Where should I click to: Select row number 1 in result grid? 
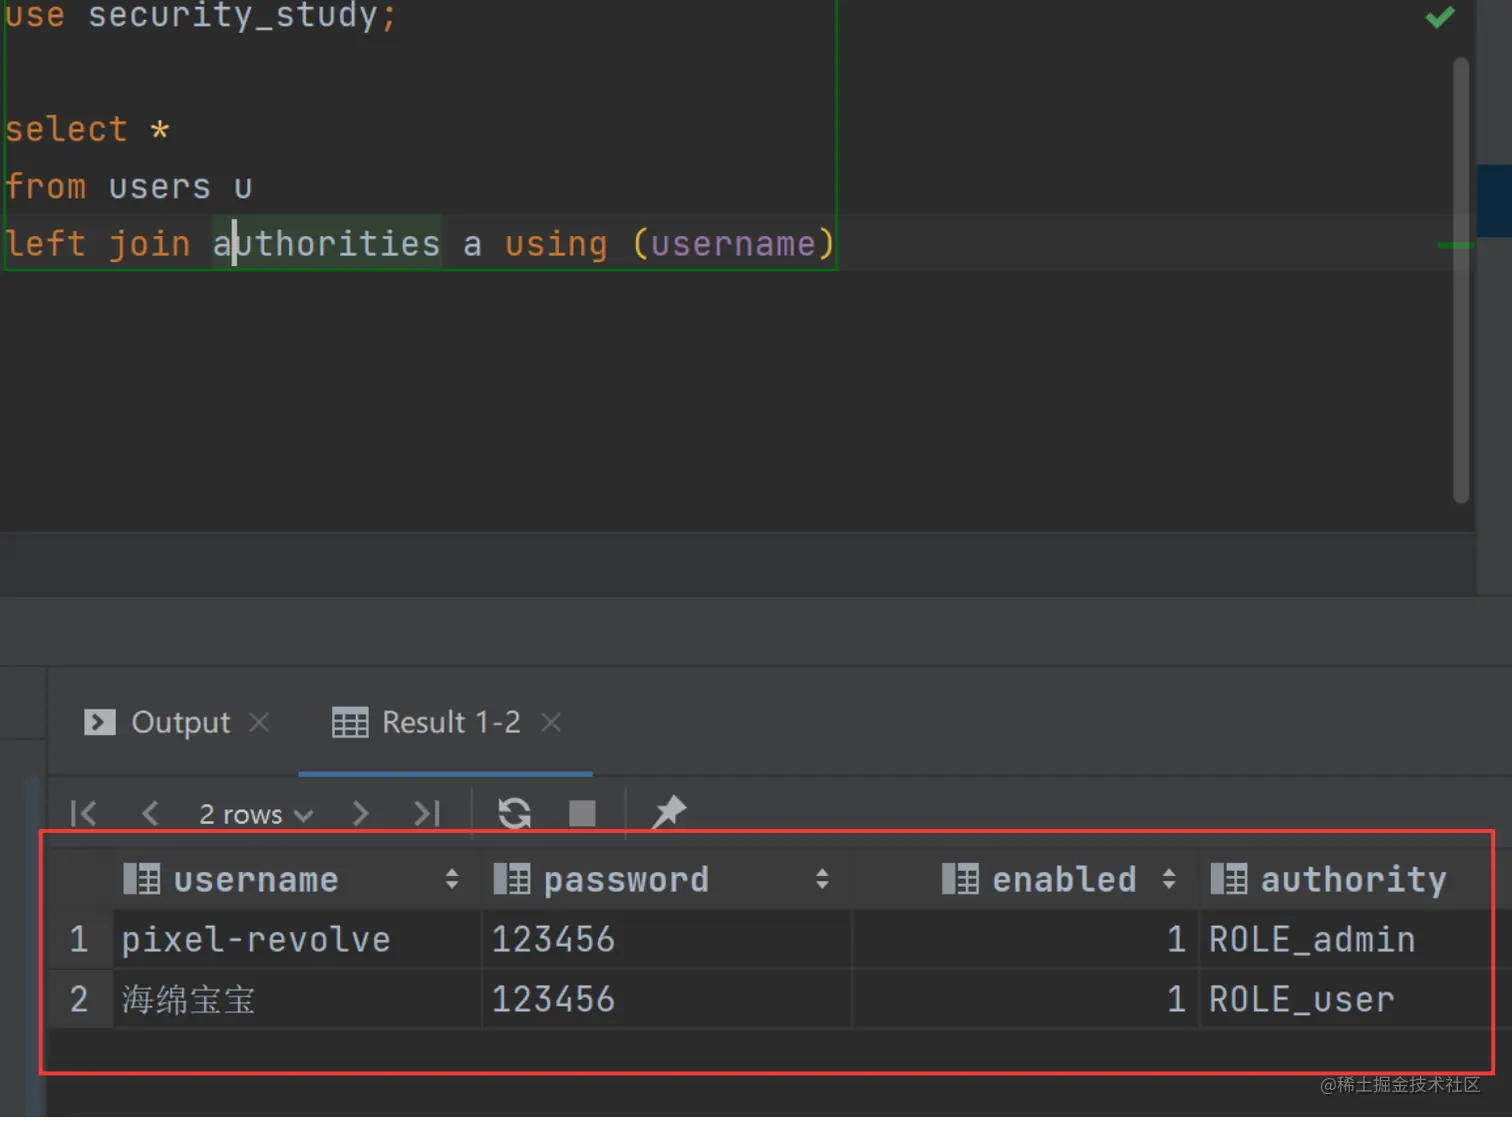(x=79, y=939)
